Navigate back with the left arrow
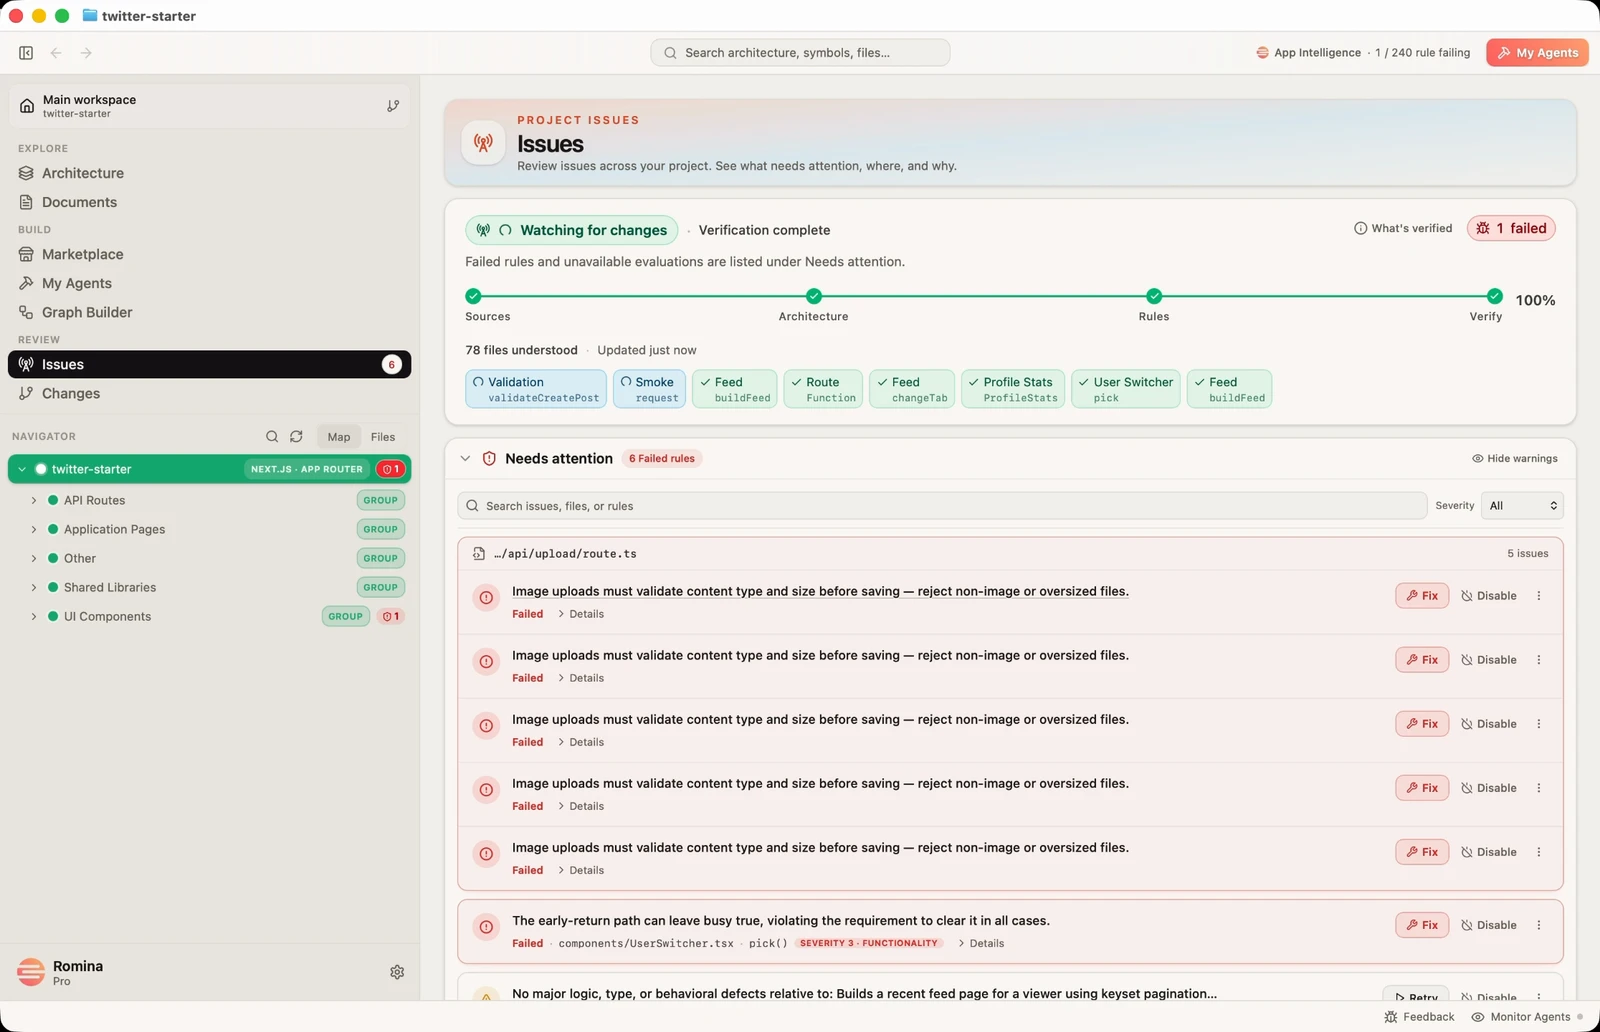Screen dimensions: 1600x1032 [x=56, y=53]
